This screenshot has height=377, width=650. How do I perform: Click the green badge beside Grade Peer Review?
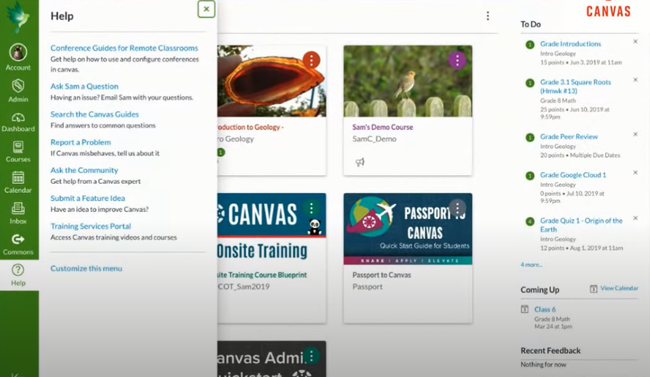coord(529,137)
